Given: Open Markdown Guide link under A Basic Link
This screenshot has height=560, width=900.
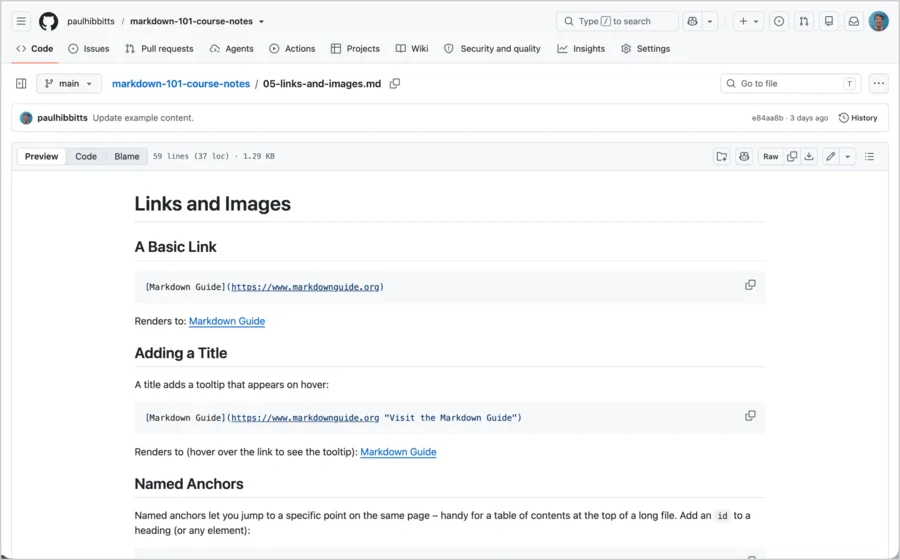Looking at the screenshot, I should pos(227,321).
